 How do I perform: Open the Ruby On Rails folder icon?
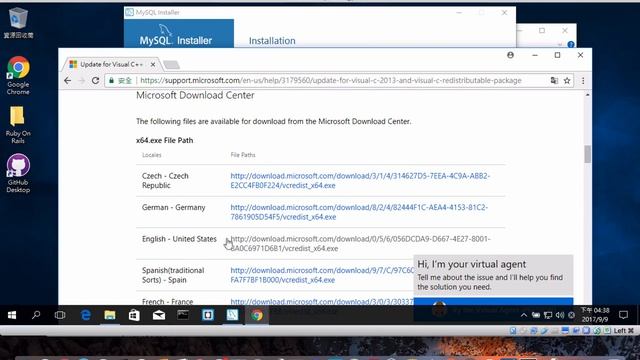18,124
